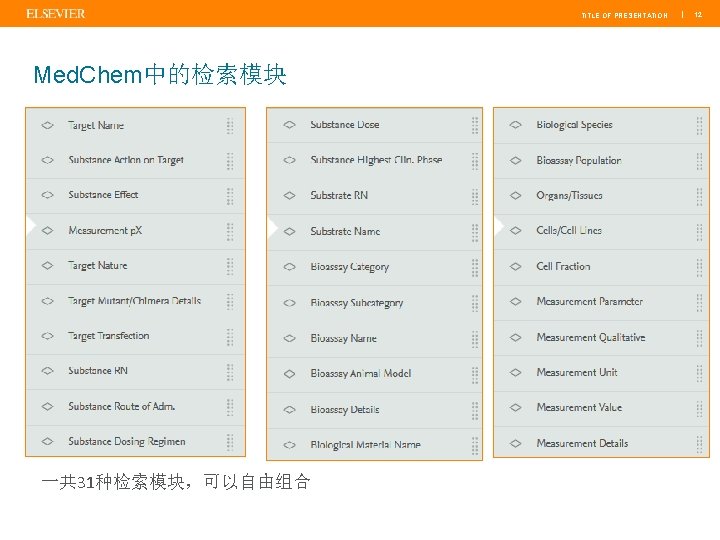The width and height of the screenshot is (720, 540).
Task: Grab the dotted handle of Substance Action on Target
Action: (x=230, y=161)
